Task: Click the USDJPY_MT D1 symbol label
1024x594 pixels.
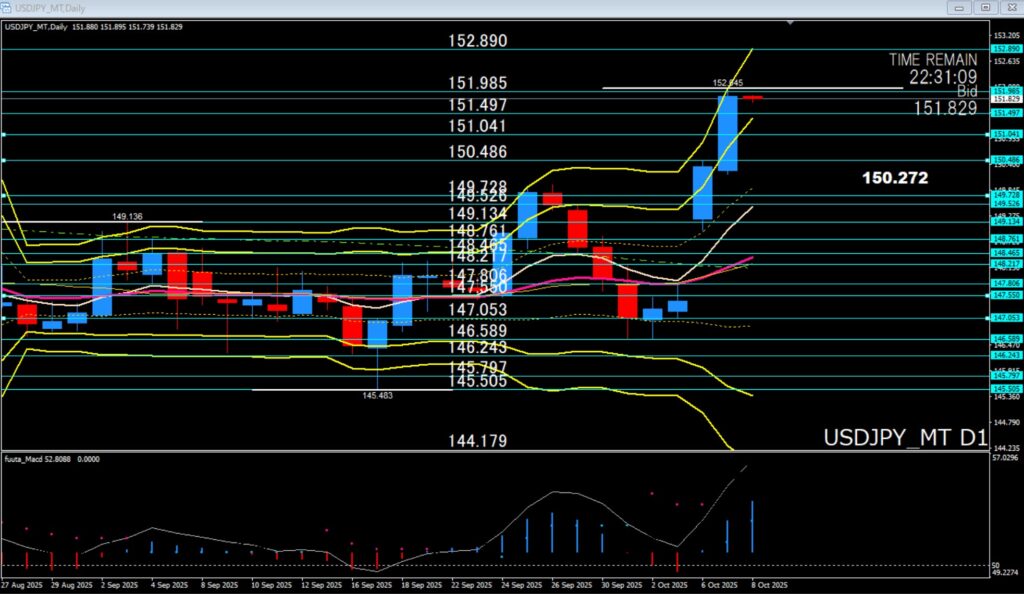Action: [905, 438]
